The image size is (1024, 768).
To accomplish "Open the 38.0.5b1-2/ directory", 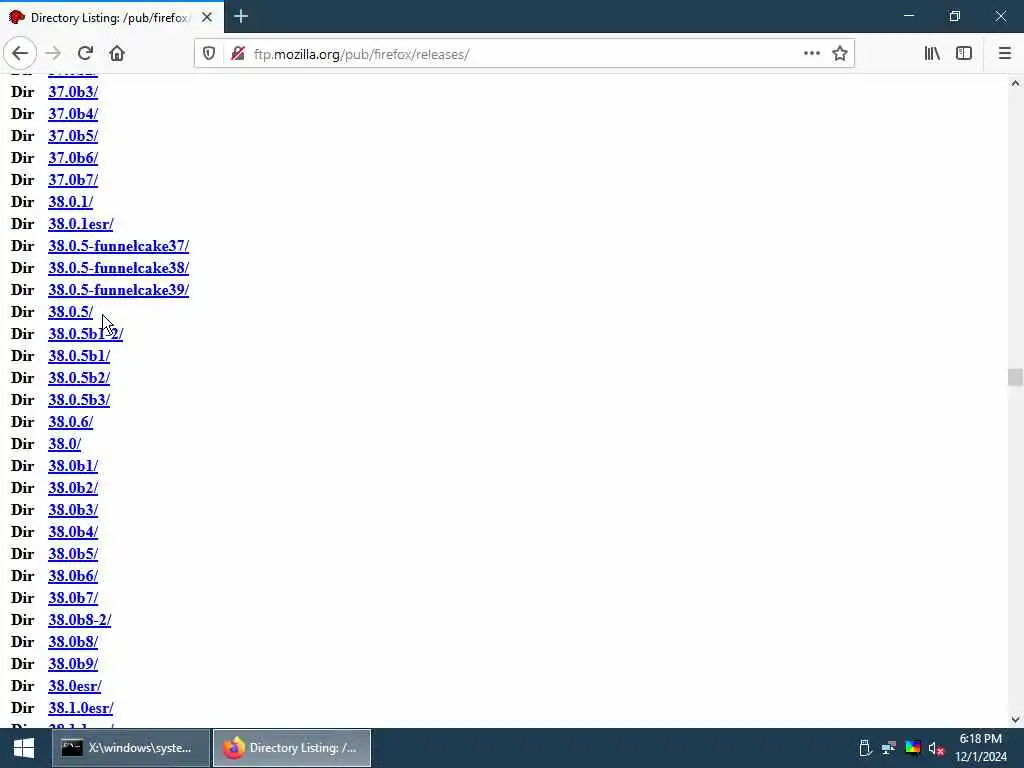I will point(86,334).
